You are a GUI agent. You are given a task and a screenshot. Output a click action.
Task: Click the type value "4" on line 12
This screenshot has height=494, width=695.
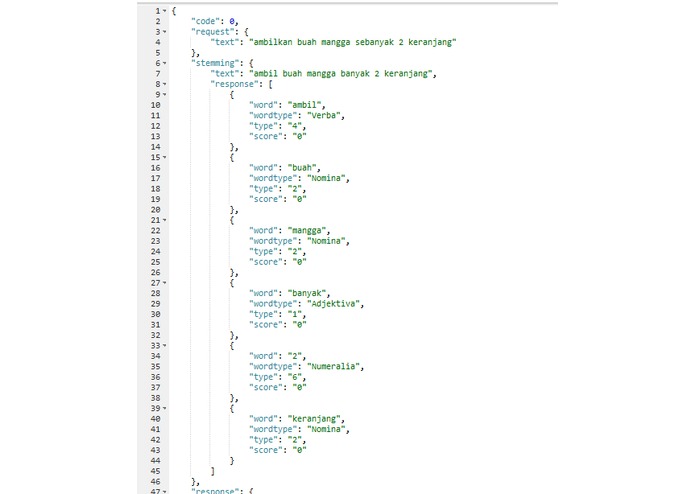295,126
